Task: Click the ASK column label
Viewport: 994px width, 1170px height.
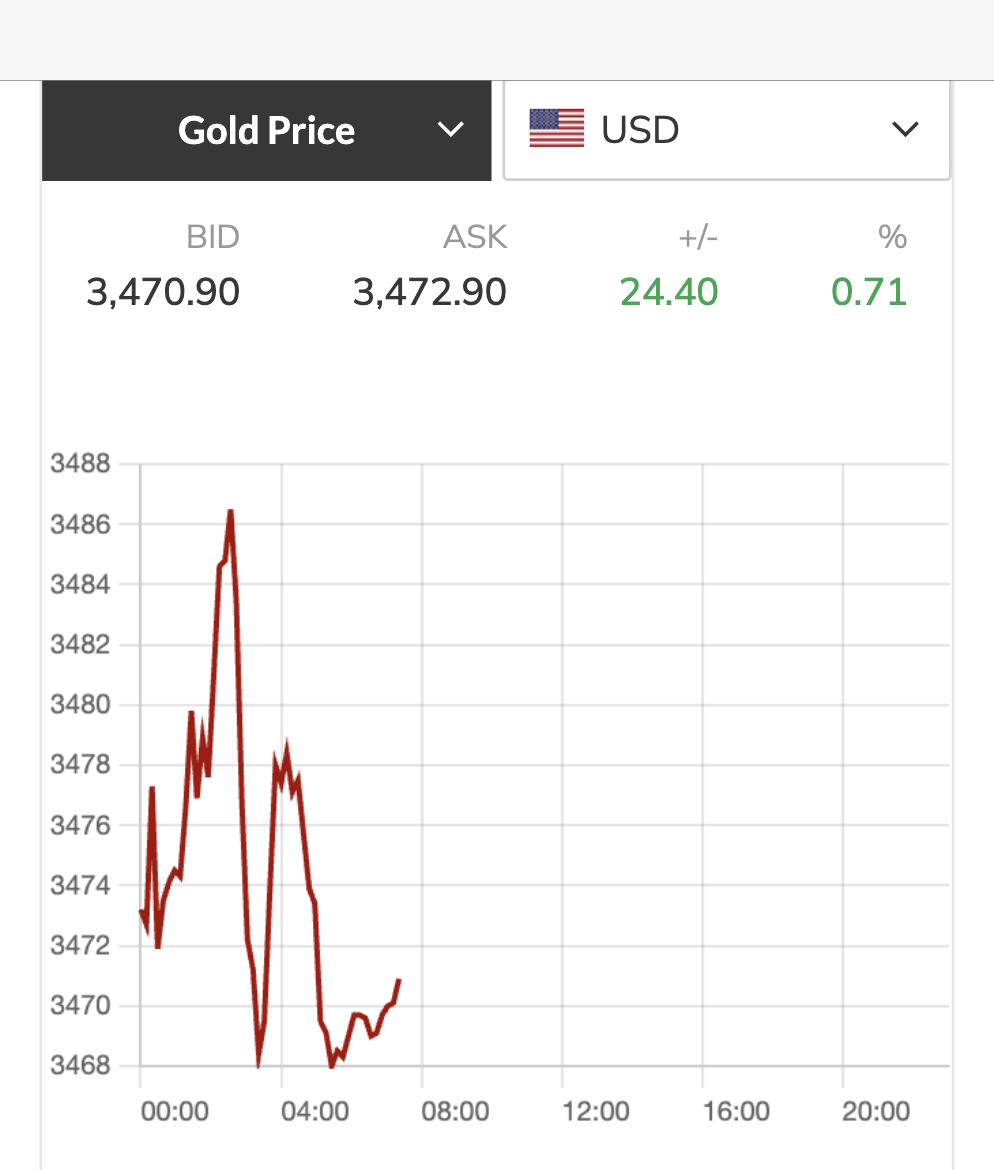Action: [475, 237]
